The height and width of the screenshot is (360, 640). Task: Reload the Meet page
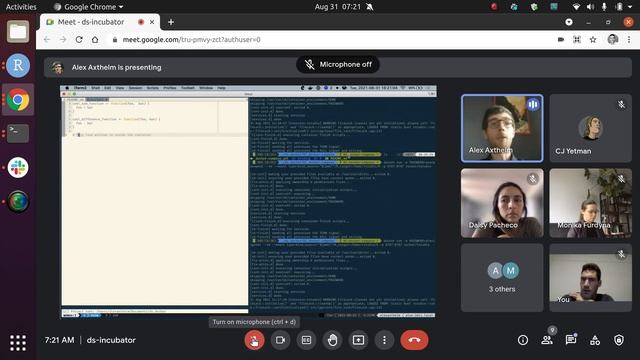[x=79, y=40]
